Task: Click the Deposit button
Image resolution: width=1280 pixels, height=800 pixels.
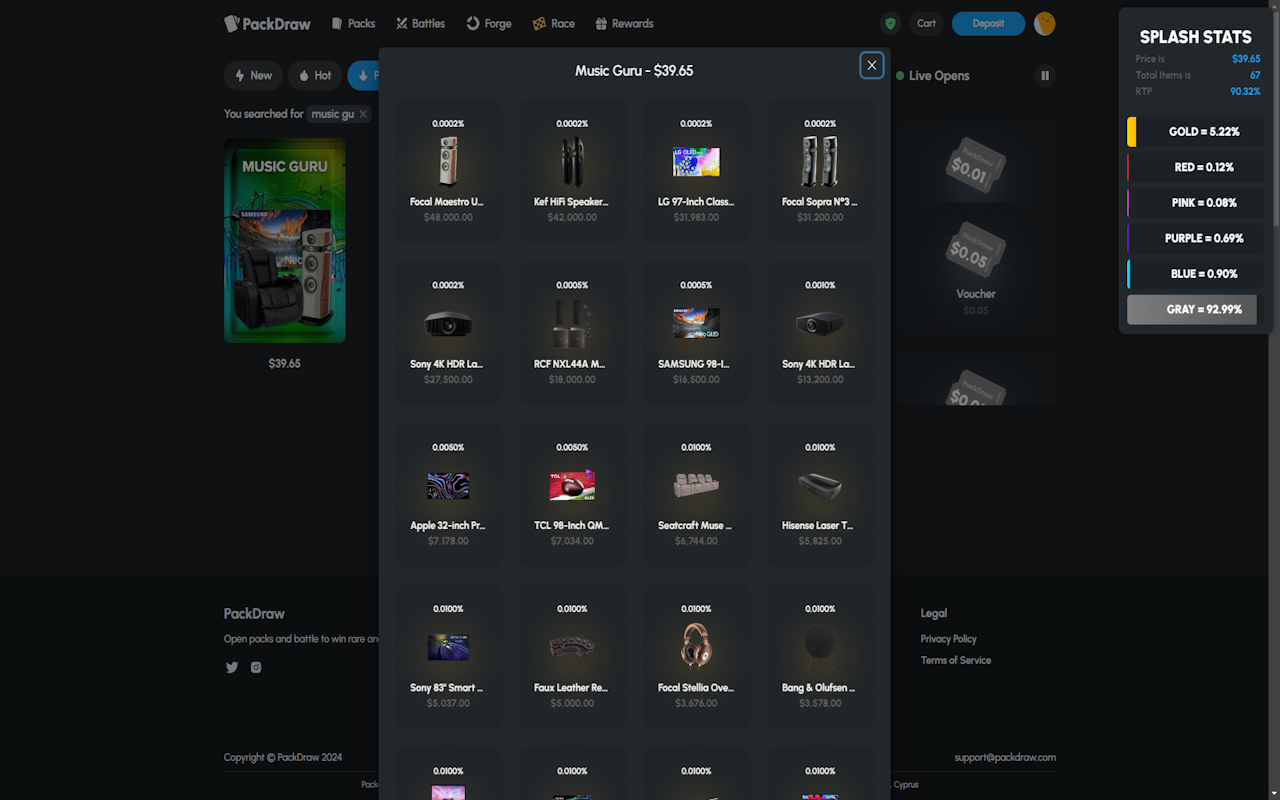Action: coord(988,23)
